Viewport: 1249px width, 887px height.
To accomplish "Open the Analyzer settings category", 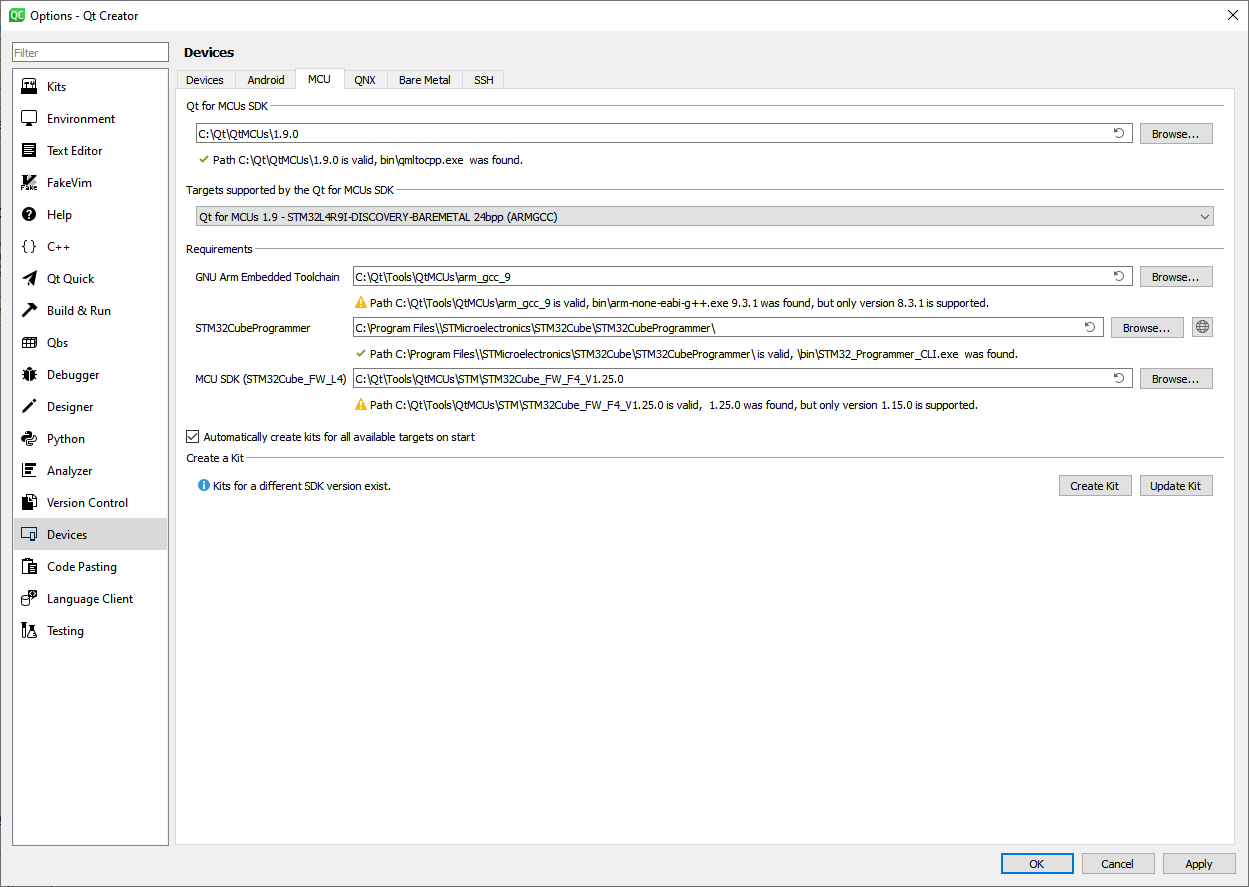I will coord(69,471).
